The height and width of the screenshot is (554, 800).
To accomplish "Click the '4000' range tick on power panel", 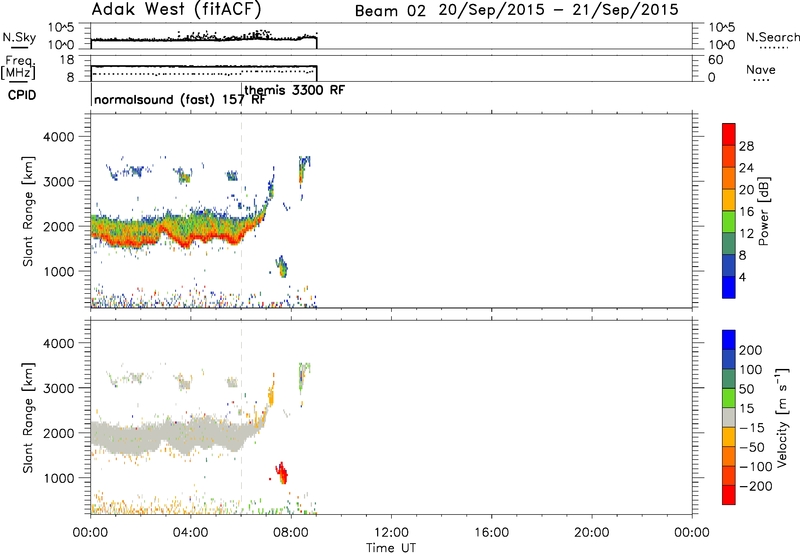I will pyautogui.click(x=58, y=137).
